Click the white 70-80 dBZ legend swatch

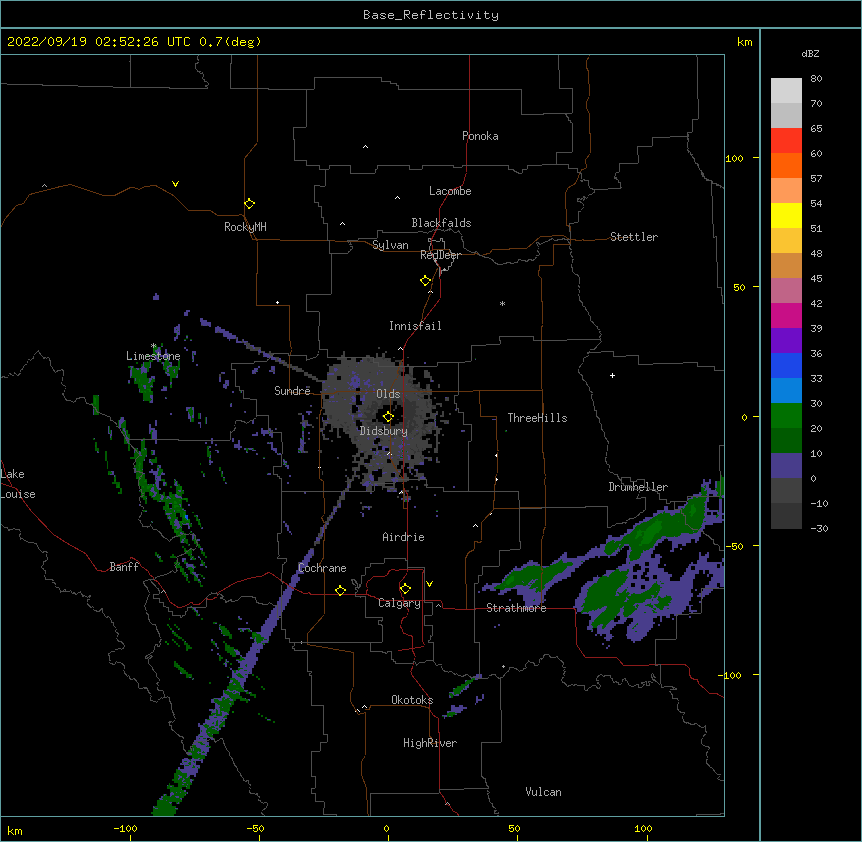(786, 91)
